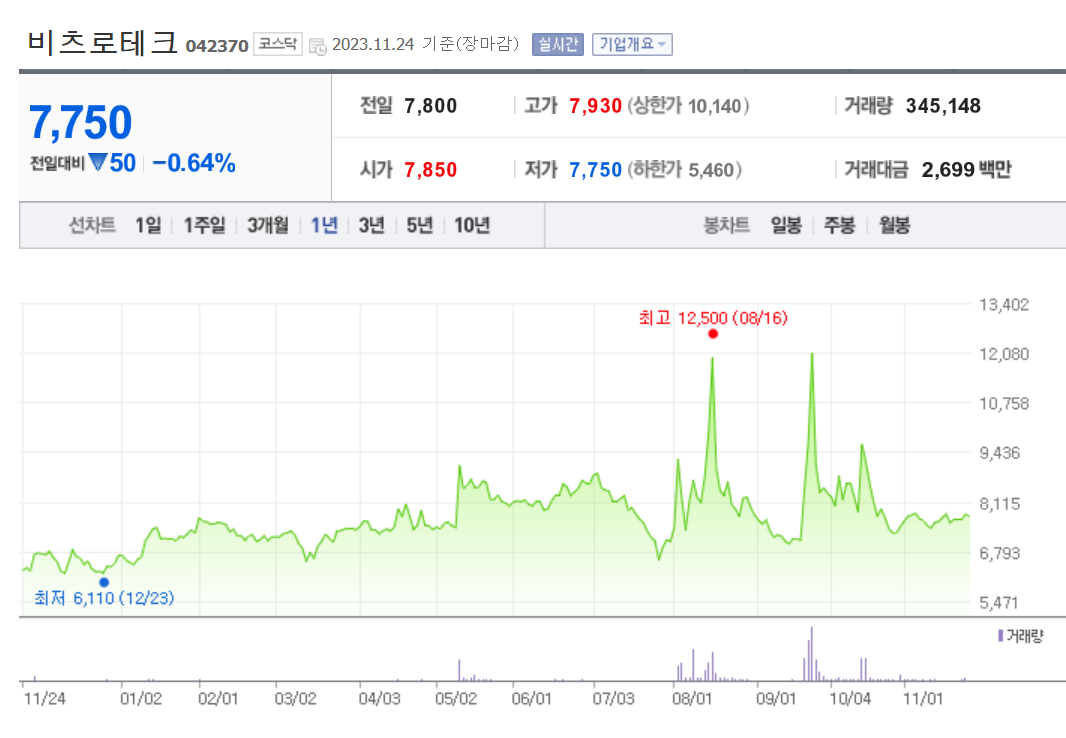Click the 12,080 y-axis label

tap(1004, 354)
